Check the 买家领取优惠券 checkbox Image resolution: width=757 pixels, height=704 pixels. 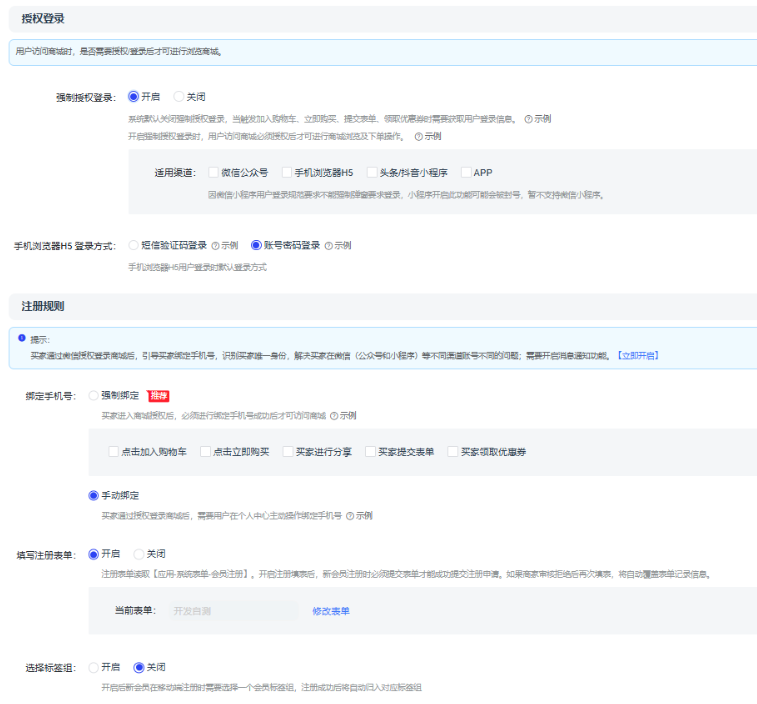coord(452,452)
